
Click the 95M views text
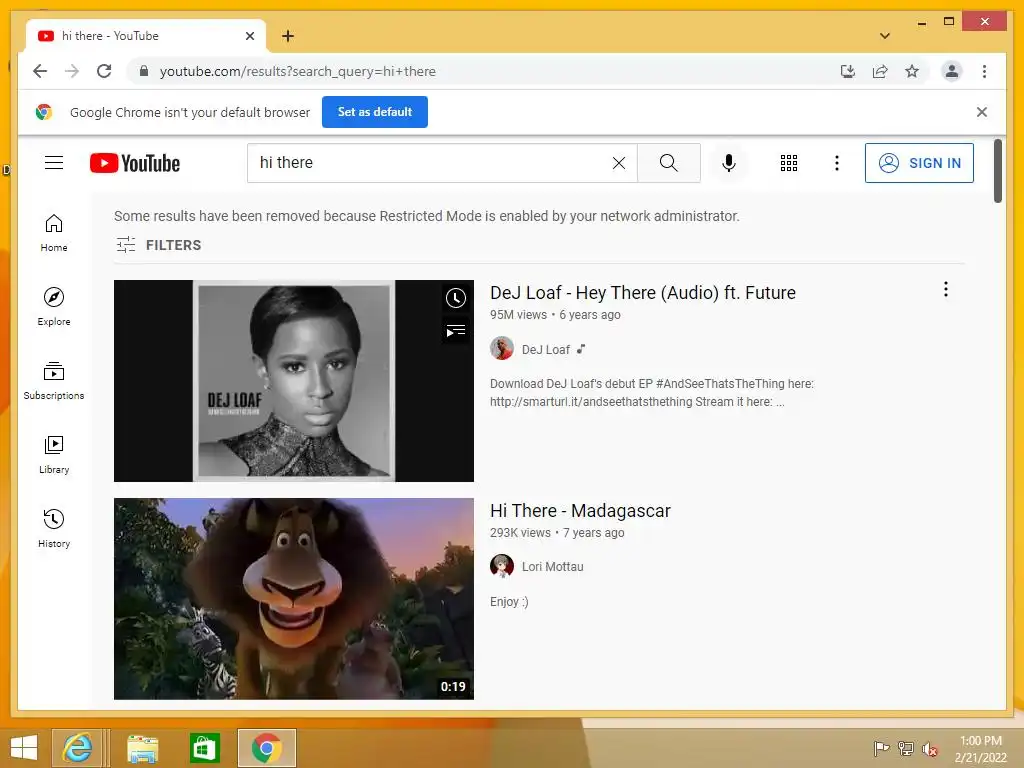click(x=519, y=315)
